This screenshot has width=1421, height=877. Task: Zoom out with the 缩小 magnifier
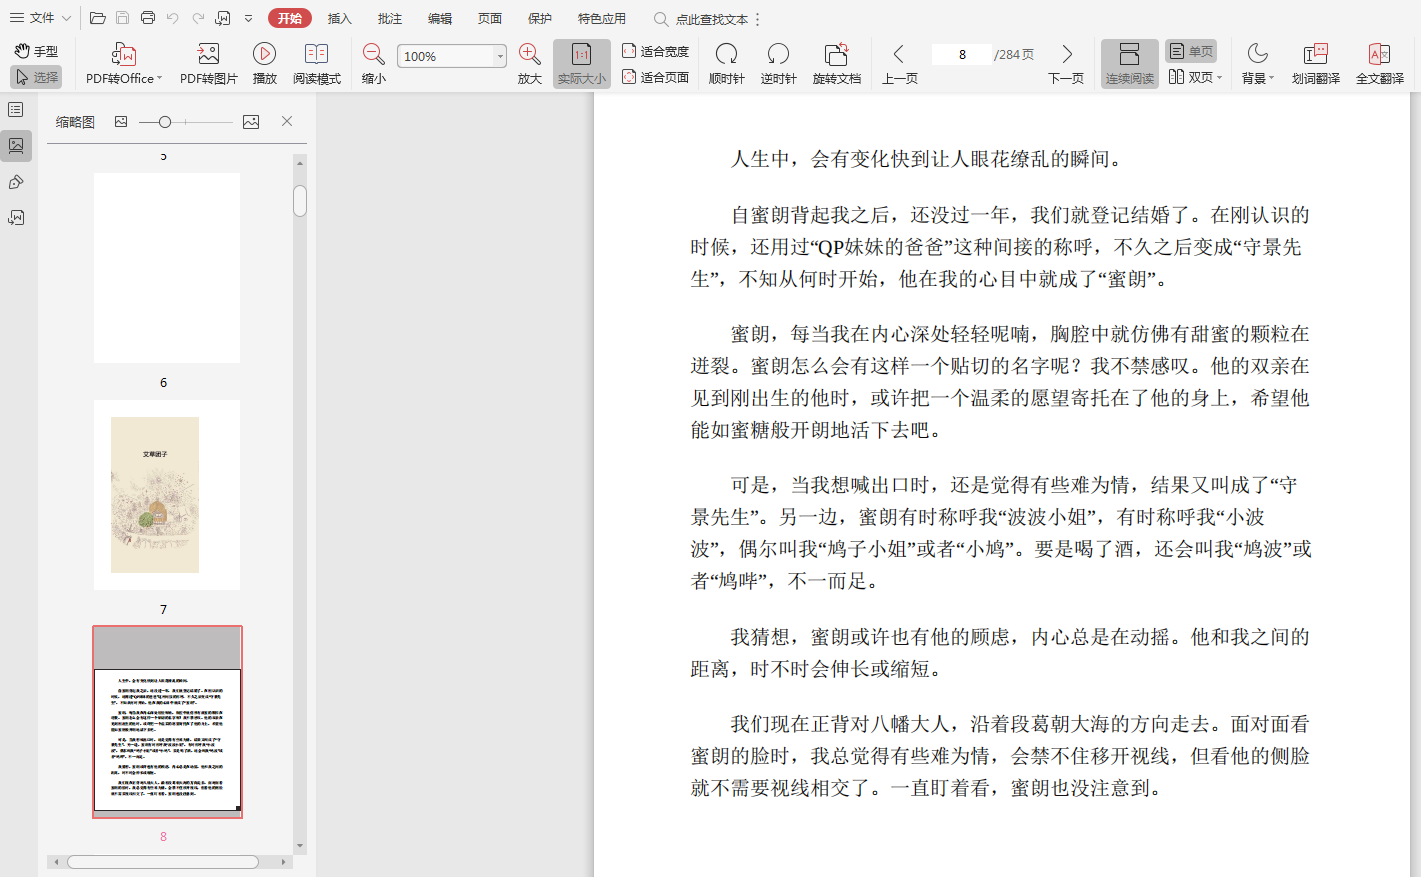pyautogui.click(x=374, y=64)
